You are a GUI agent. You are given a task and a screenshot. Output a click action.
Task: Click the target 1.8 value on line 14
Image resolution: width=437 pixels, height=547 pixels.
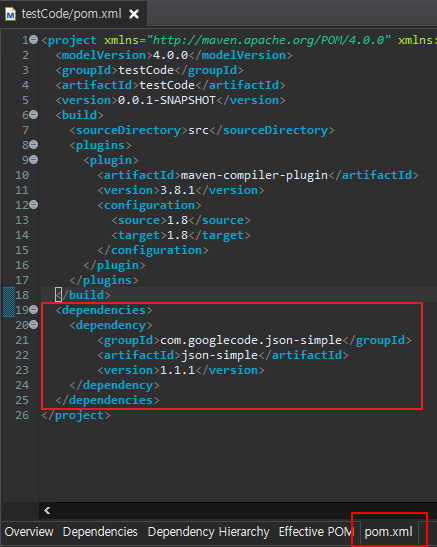point(178,235)
